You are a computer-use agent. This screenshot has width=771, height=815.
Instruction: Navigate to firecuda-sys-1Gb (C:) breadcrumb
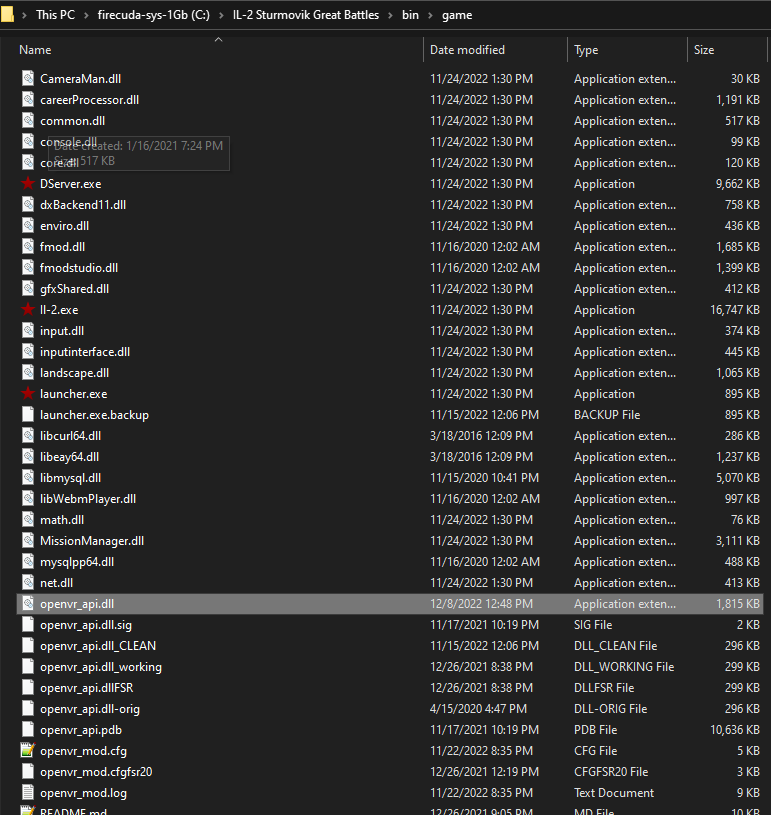(x=154, y=15)
